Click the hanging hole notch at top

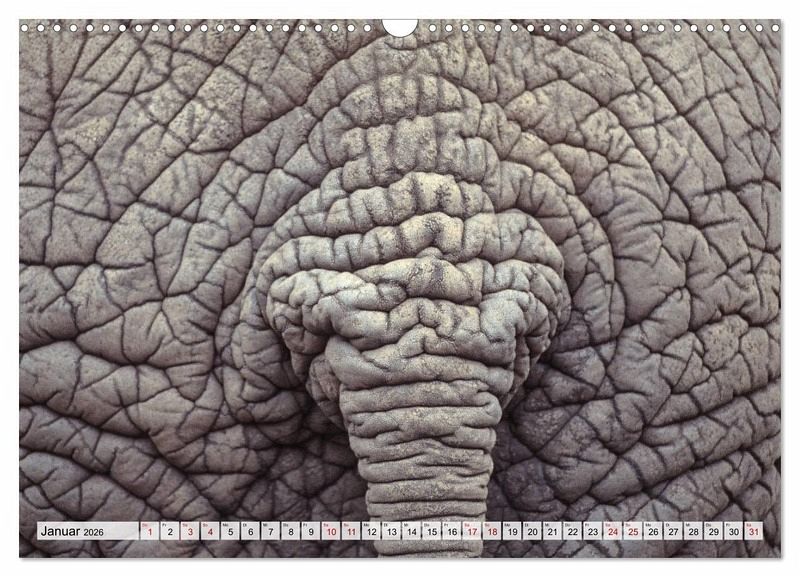click(x=399, y=27)
